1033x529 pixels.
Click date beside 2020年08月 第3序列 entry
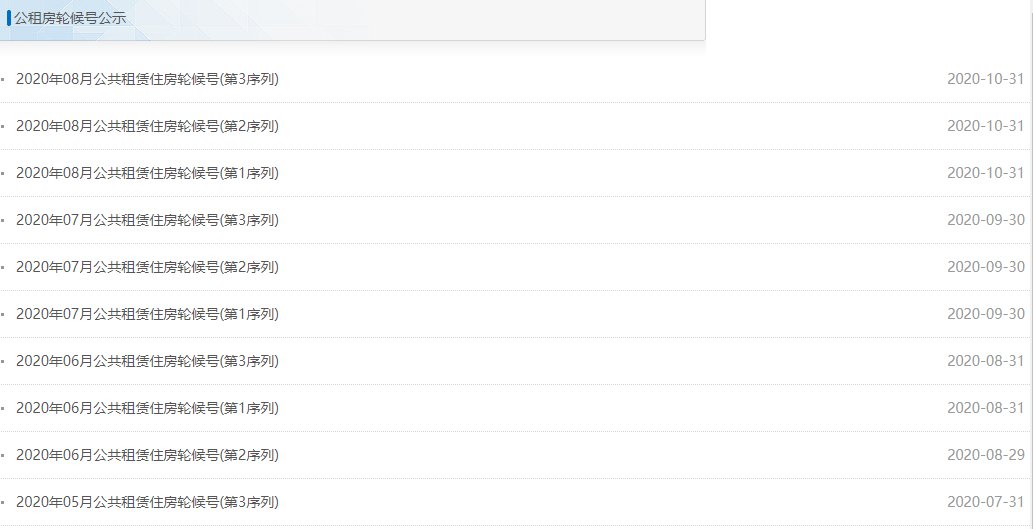tap(985, 79)
